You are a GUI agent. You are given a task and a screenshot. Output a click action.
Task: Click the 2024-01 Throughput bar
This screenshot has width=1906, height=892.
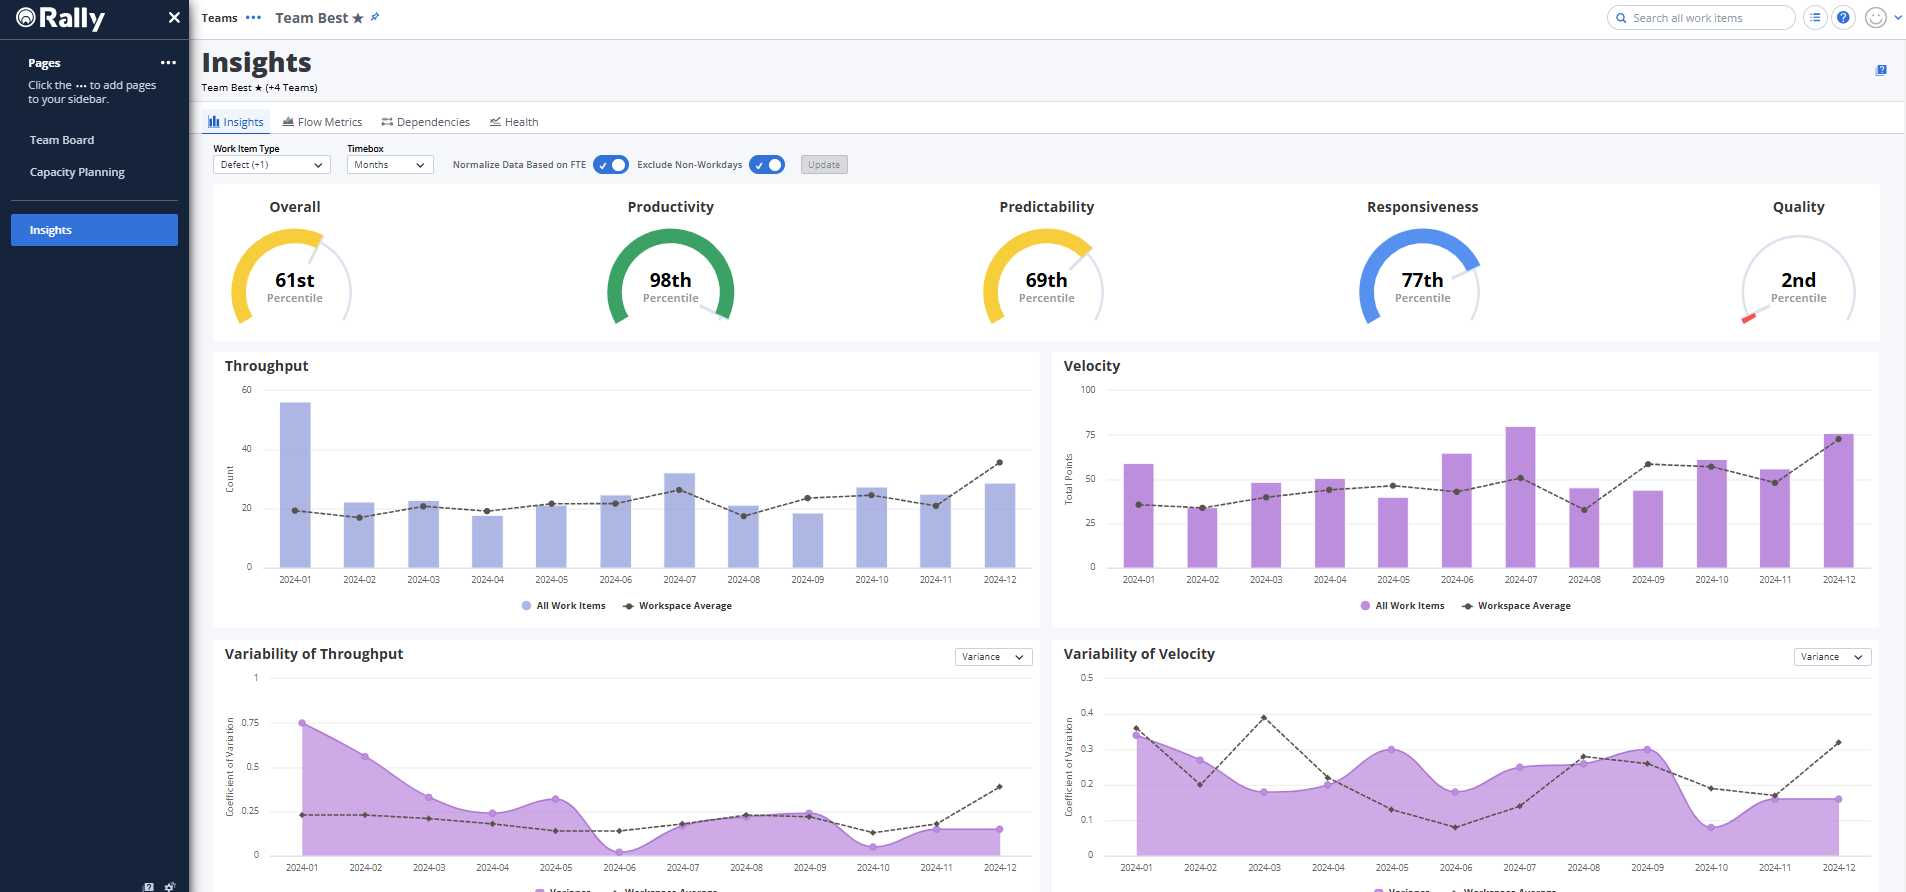pos(295,485)
